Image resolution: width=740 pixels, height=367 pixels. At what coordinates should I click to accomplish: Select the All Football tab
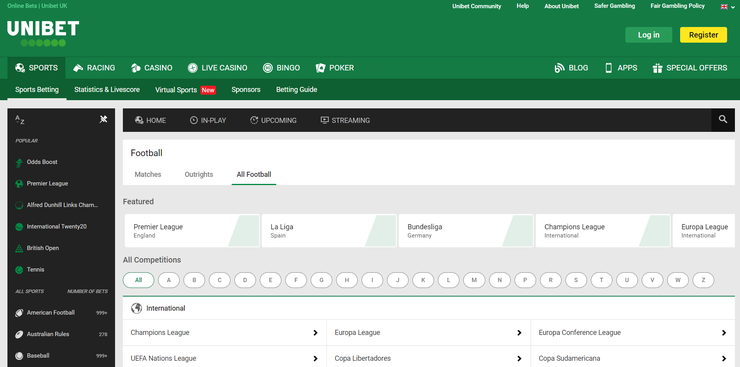[254, 175]
